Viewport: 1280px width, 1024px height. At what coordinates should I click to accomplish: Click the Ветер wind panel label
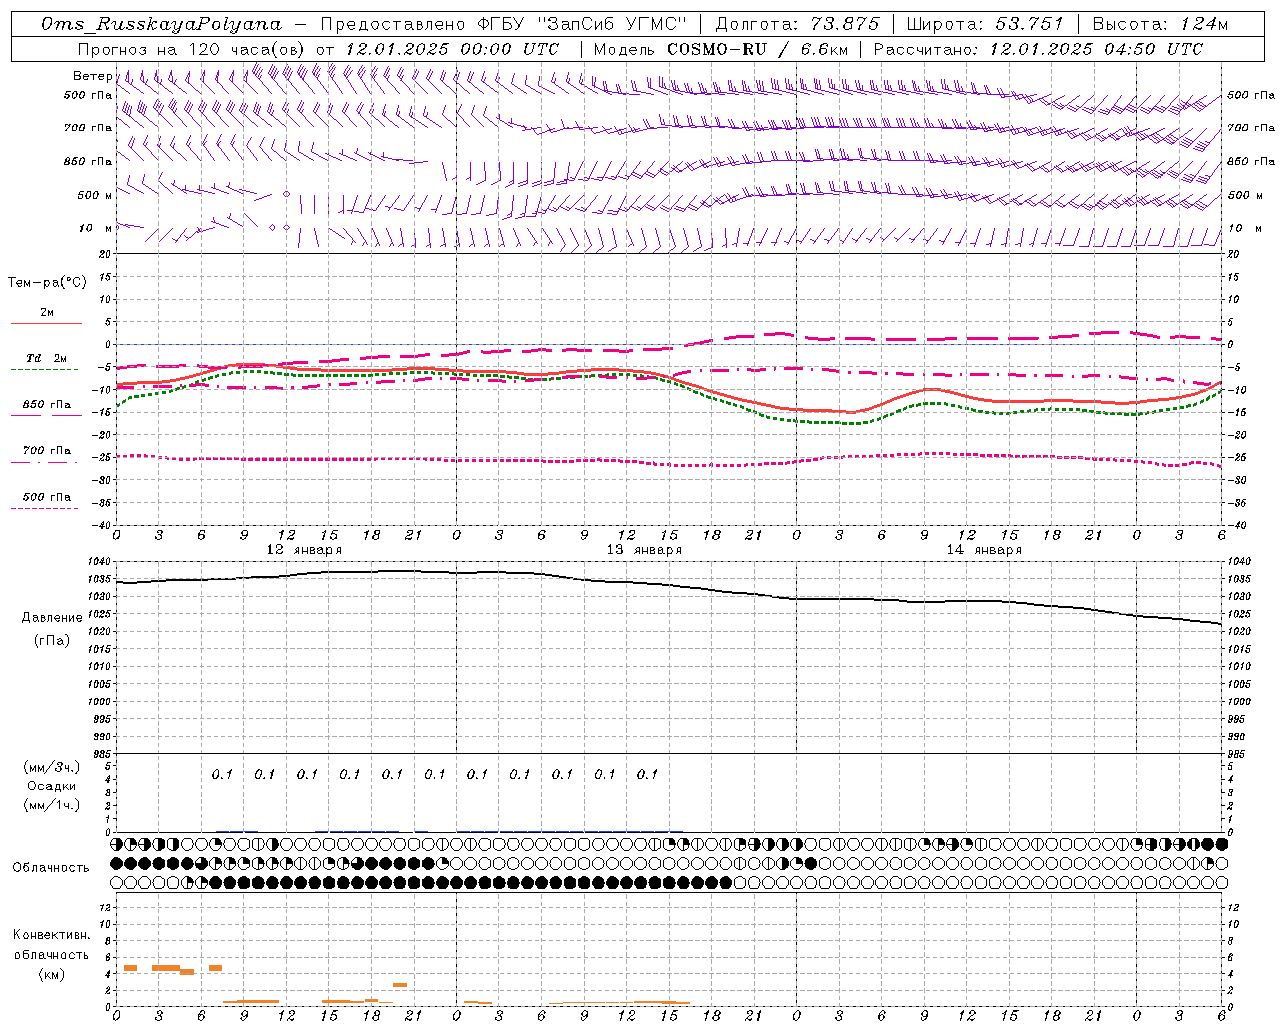pos(92,76)
